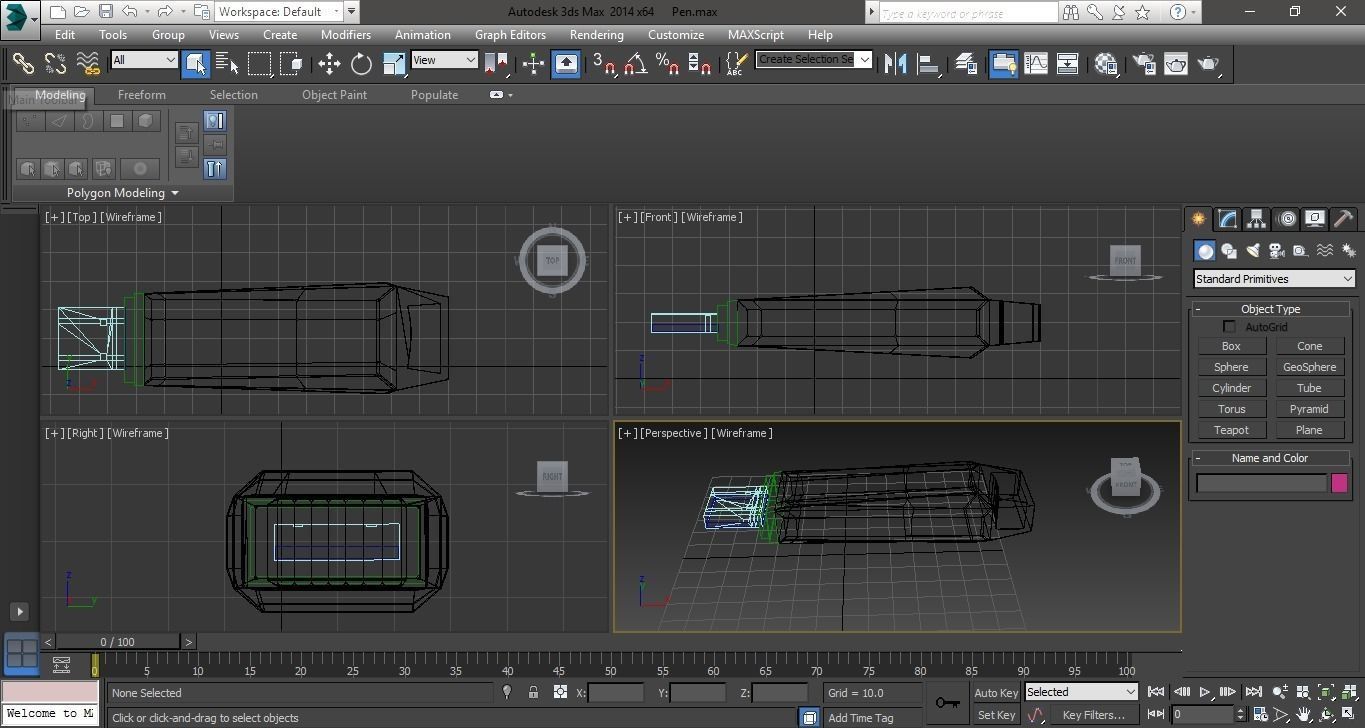Create a Teapot primitive

(1231, 430)
